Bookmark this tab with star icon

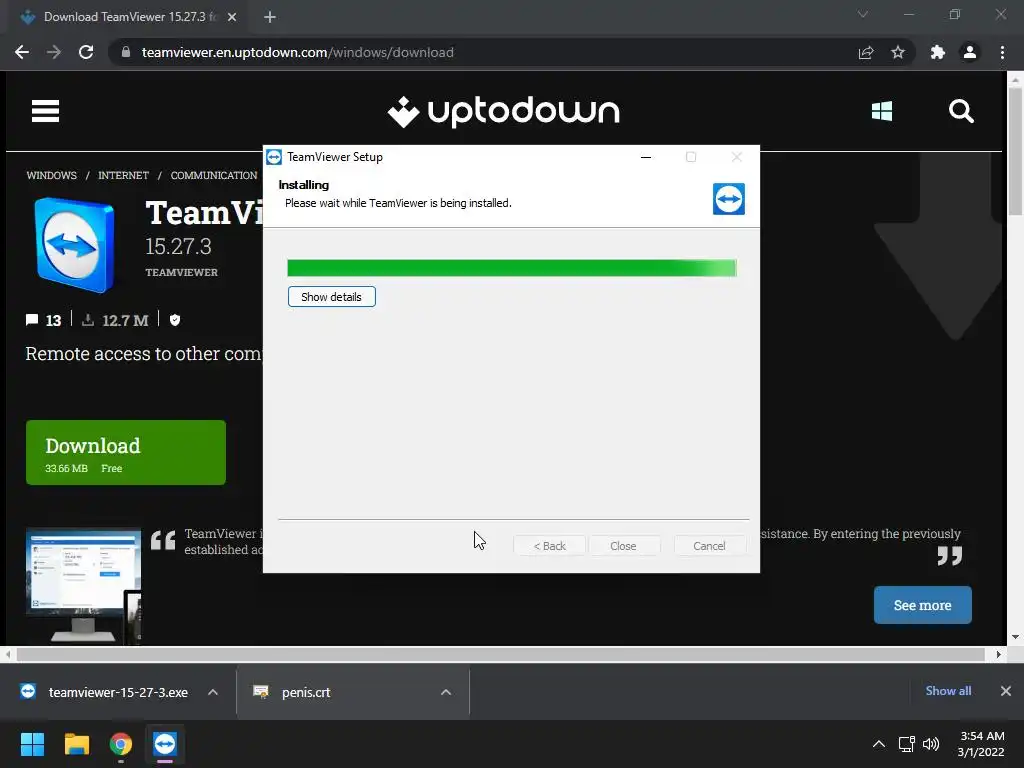(x=898, y=52)
